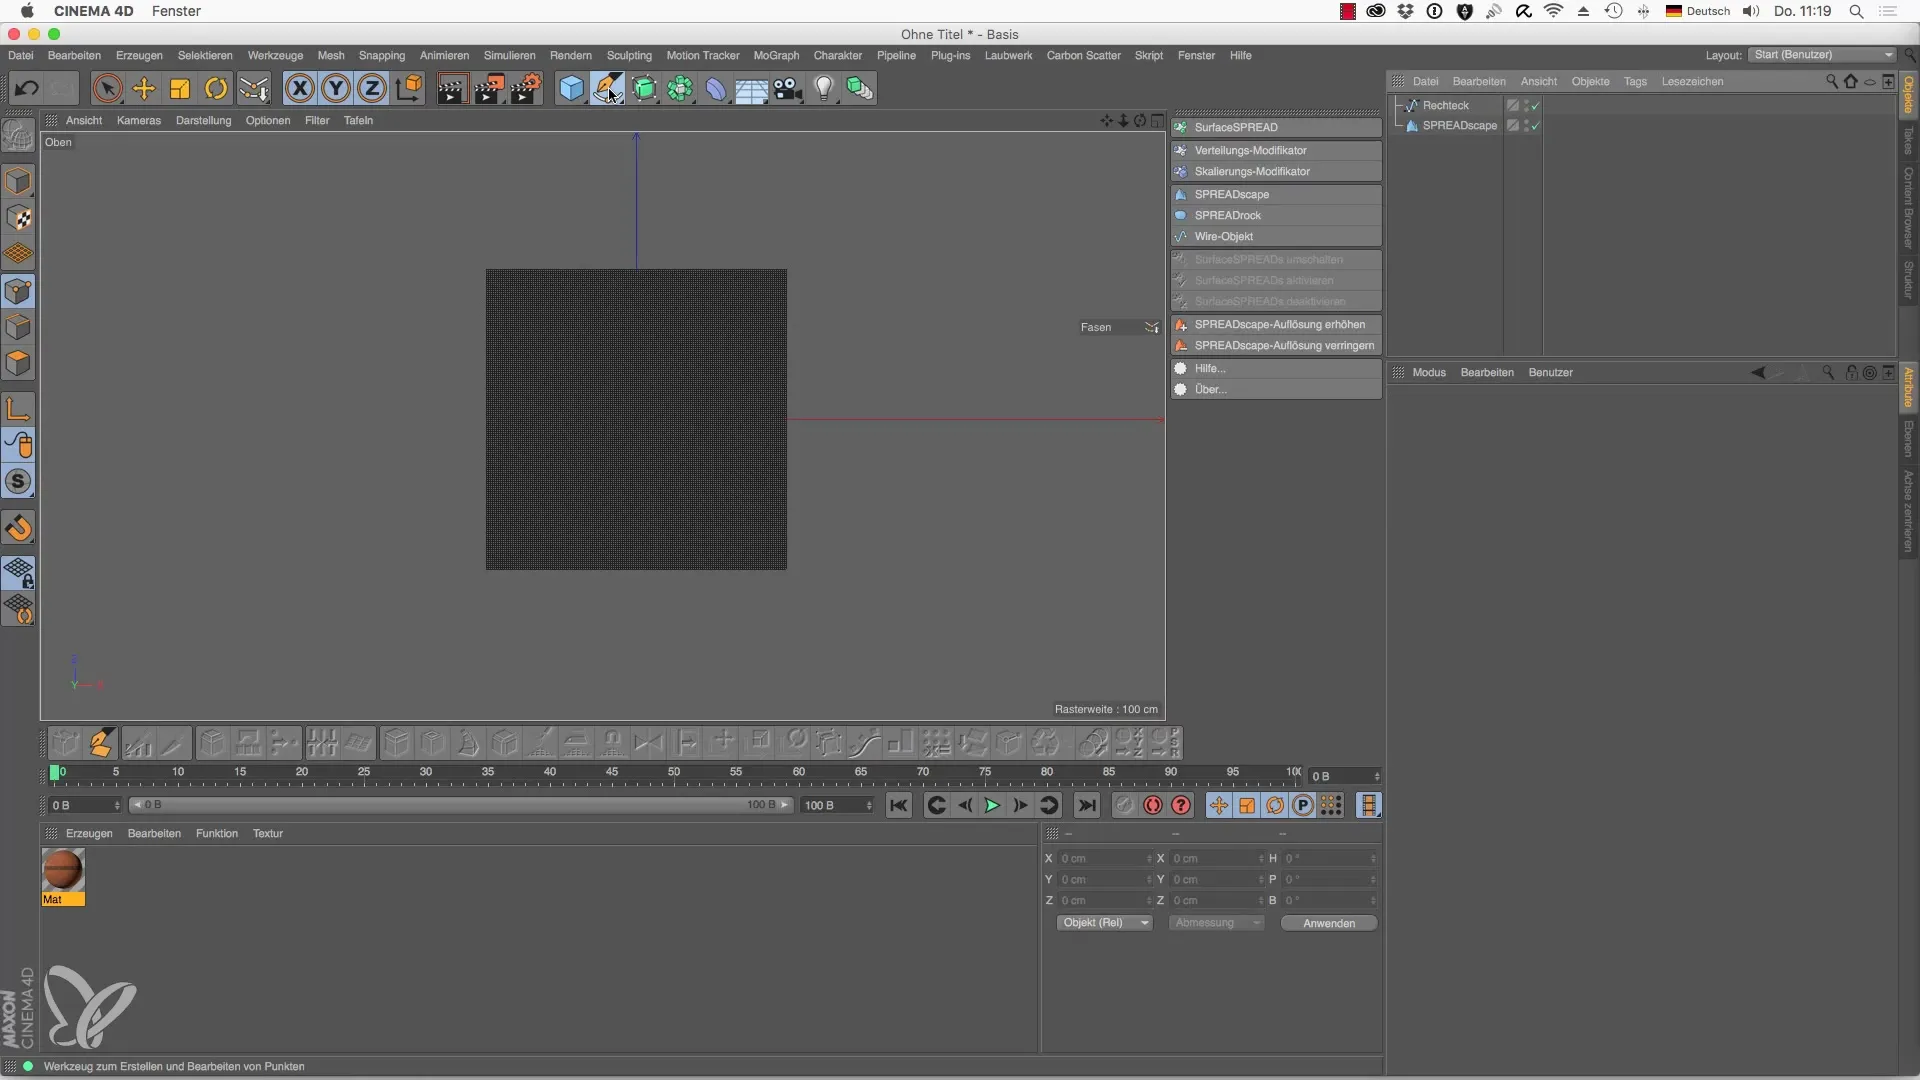Go to end of animation
Viewport: 1920px width, 1080px height.
[x=1087, y=805]
